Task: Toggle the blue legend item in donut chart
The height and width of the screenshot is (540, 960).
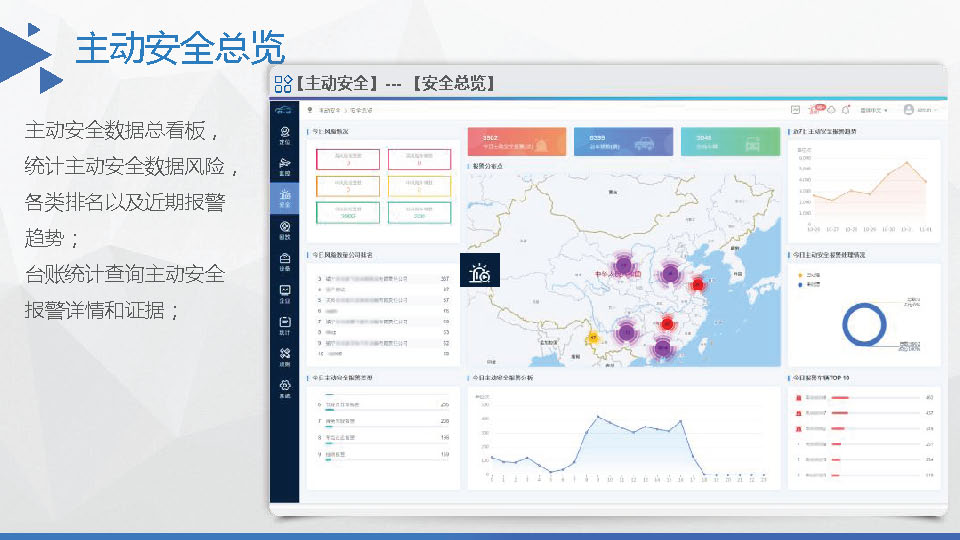Action: click(x=808, y=285)
